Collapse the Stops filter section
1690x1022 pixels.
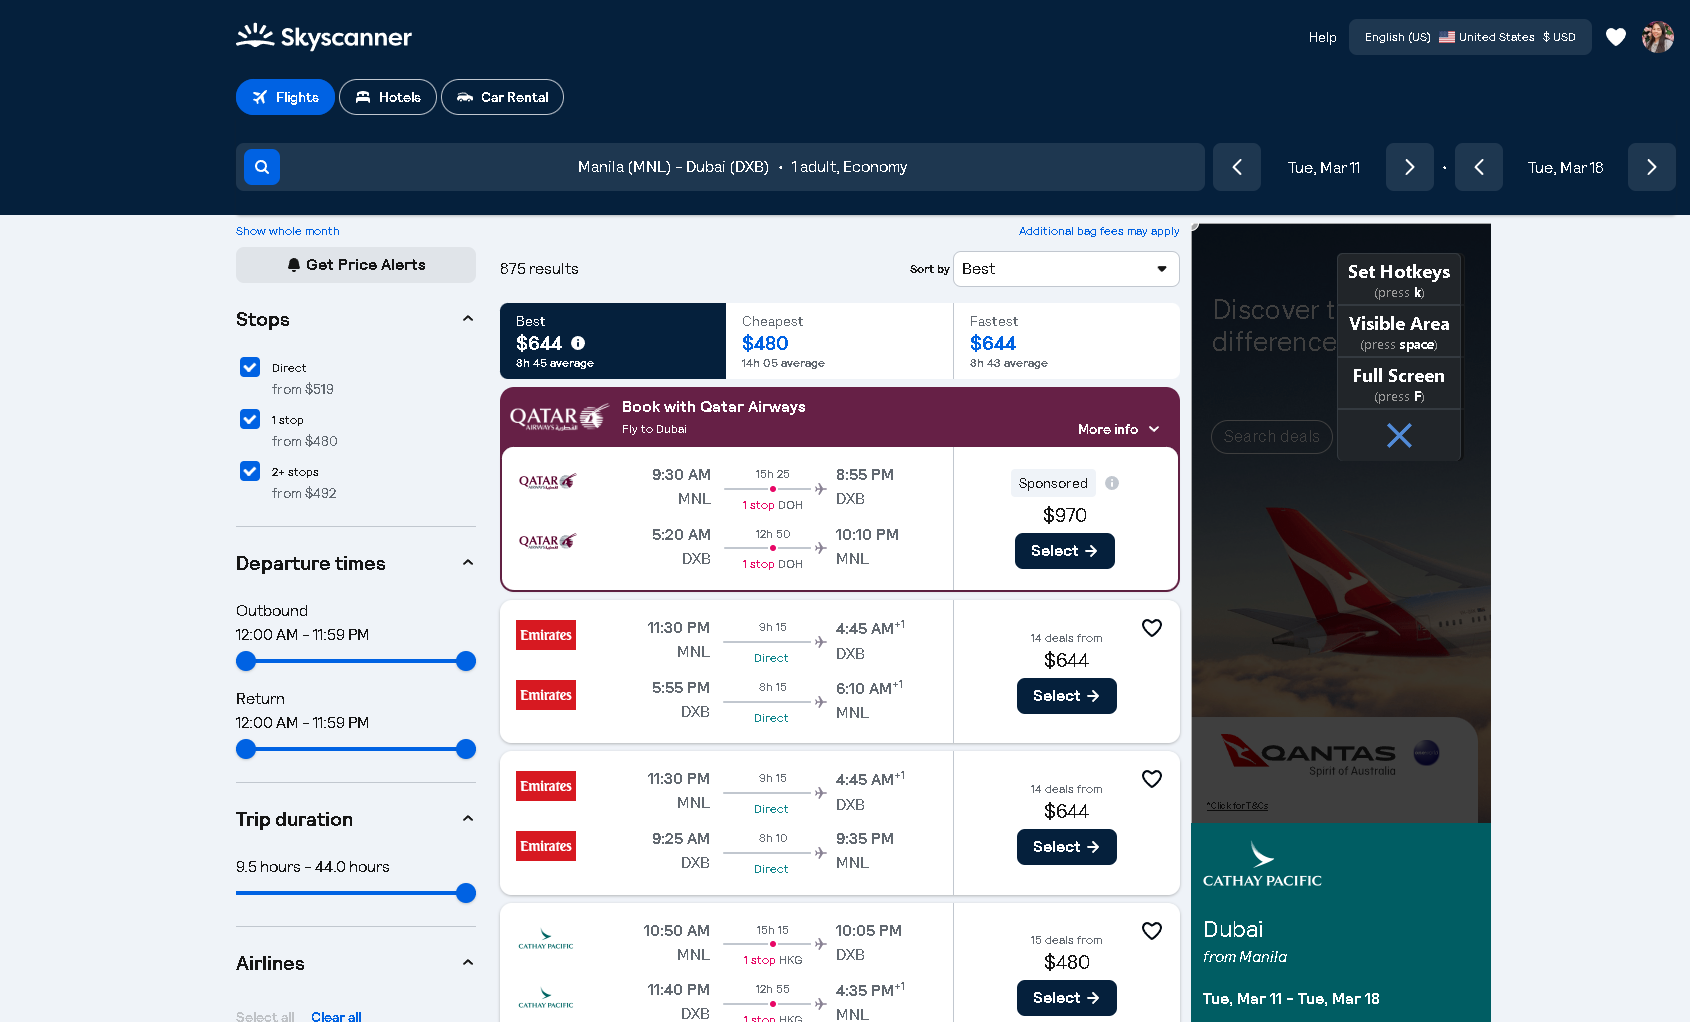click(467, 319)
